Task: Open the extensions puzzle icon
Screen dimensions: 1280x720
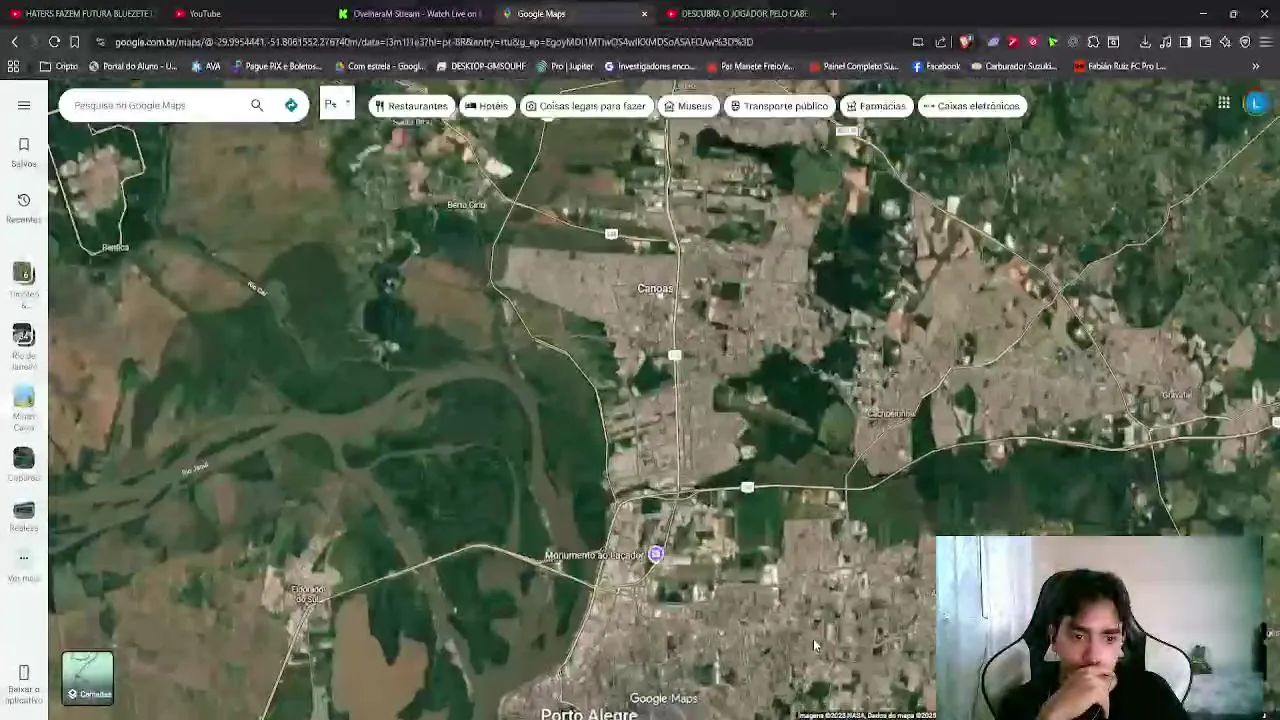Action: tap(1093, 42)
